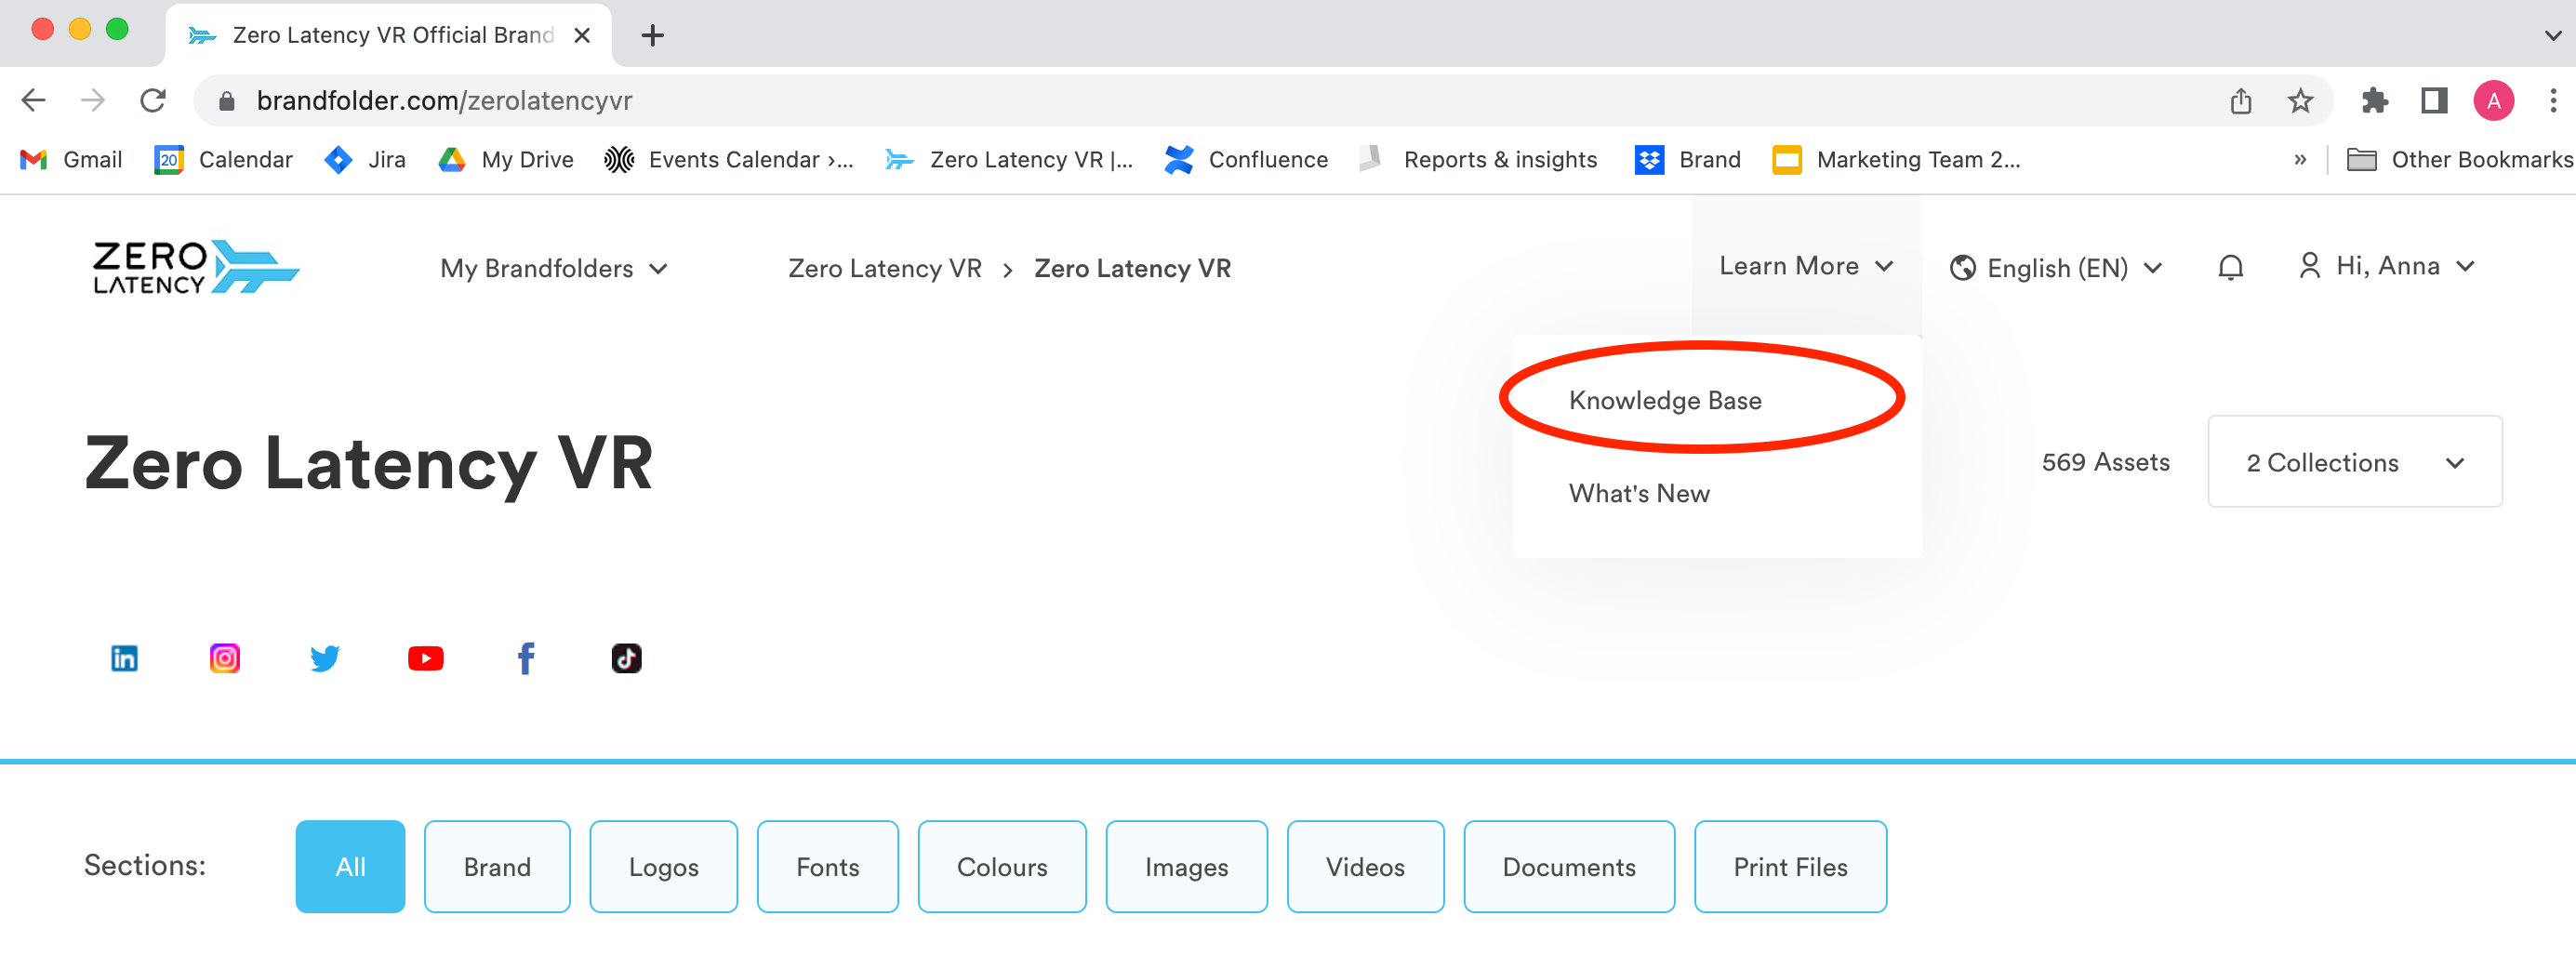
Task: Click the notifications bell icon
Action: click(2230, 267)
